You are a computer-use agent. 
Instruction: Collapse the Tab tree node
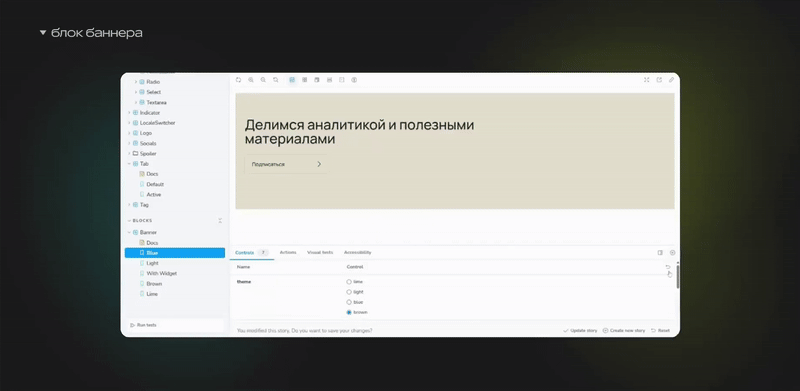pyautogui.click(x=129, y=164)
